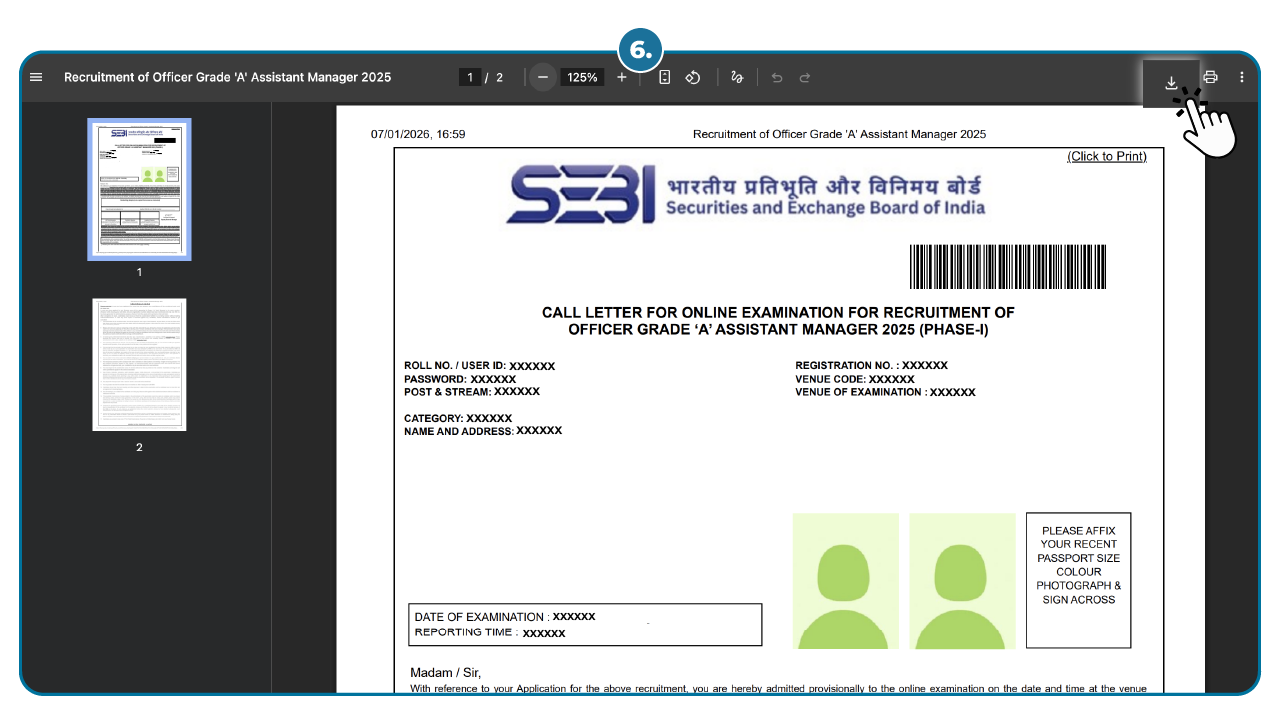Select the page 2 thumbnail
The width and height of the screenshot is (1280, 719).
(139, 364)
